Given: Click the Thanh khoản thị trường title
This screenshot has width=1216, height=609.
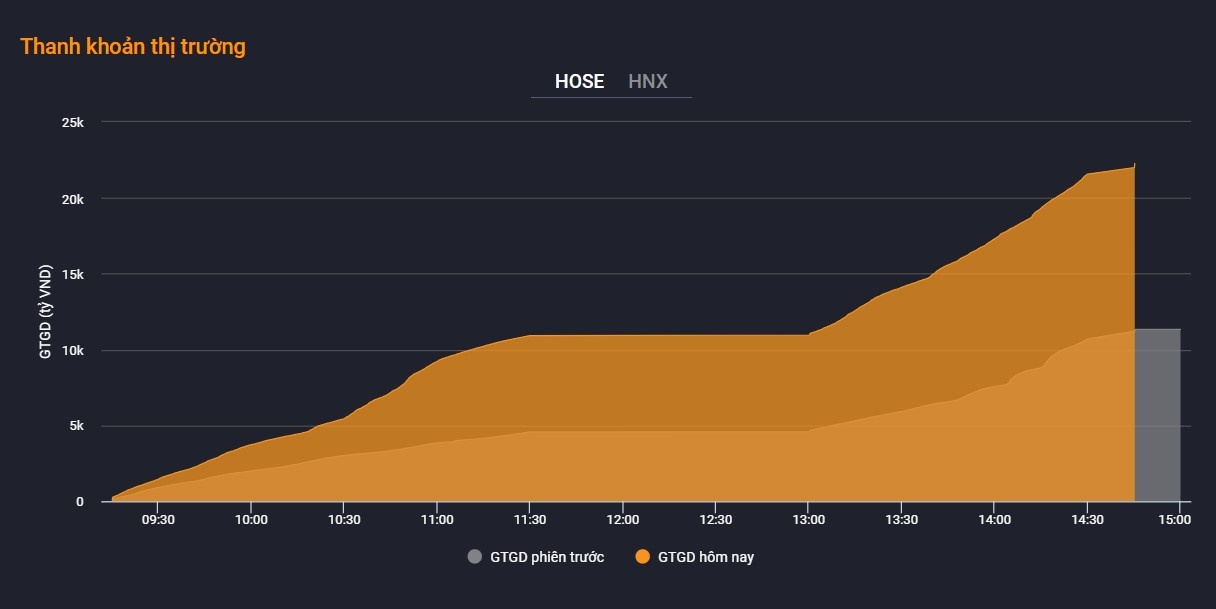Looking at the screenshot, I should (x=133, y=46).
